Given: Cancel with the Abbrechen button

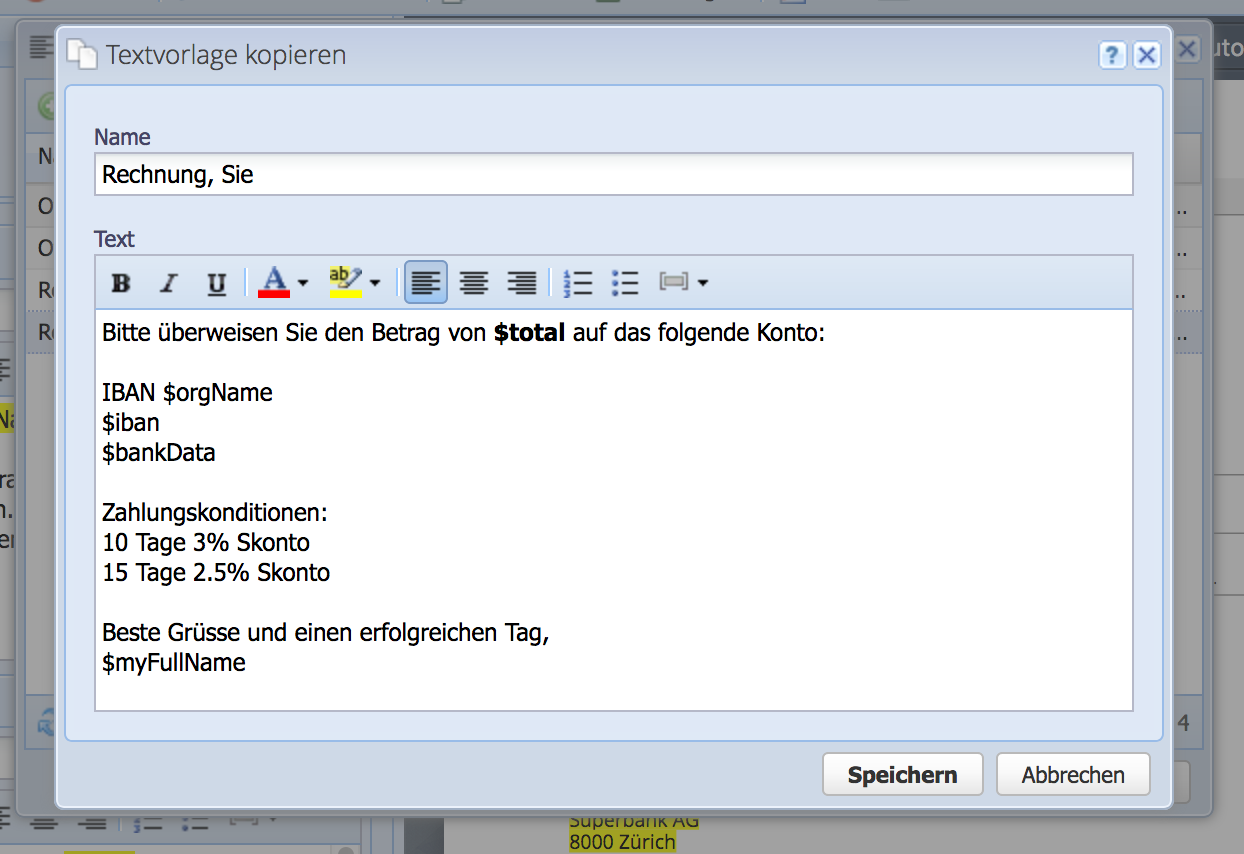Looking at the screenshot, I should point(1073,774).
